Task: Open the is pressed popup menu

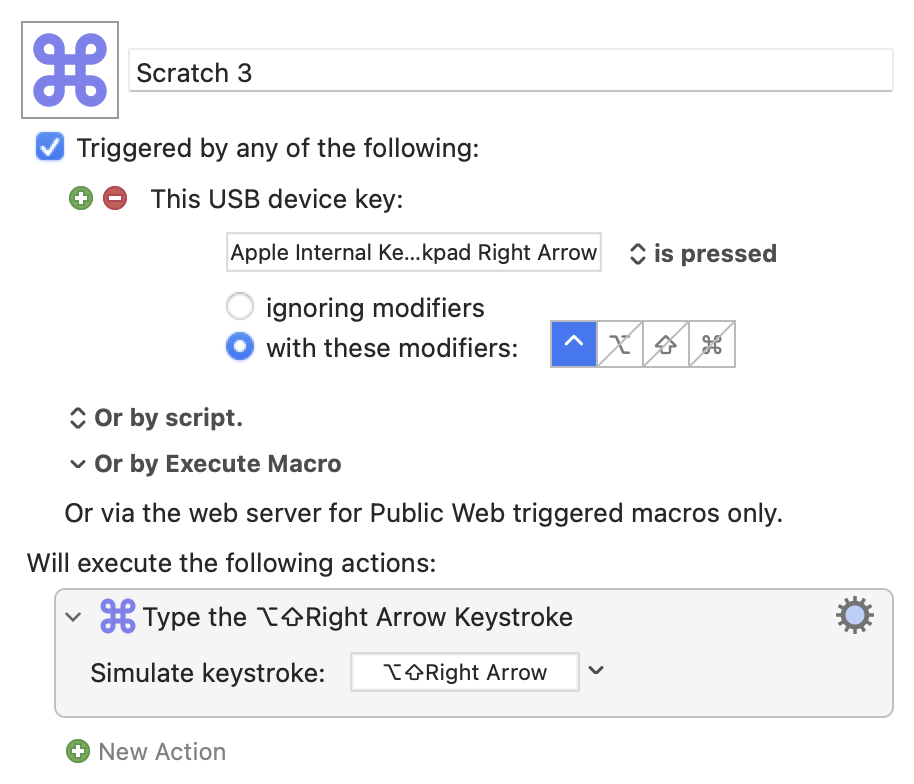Action: pyautogui.click(x=702, y=254)
